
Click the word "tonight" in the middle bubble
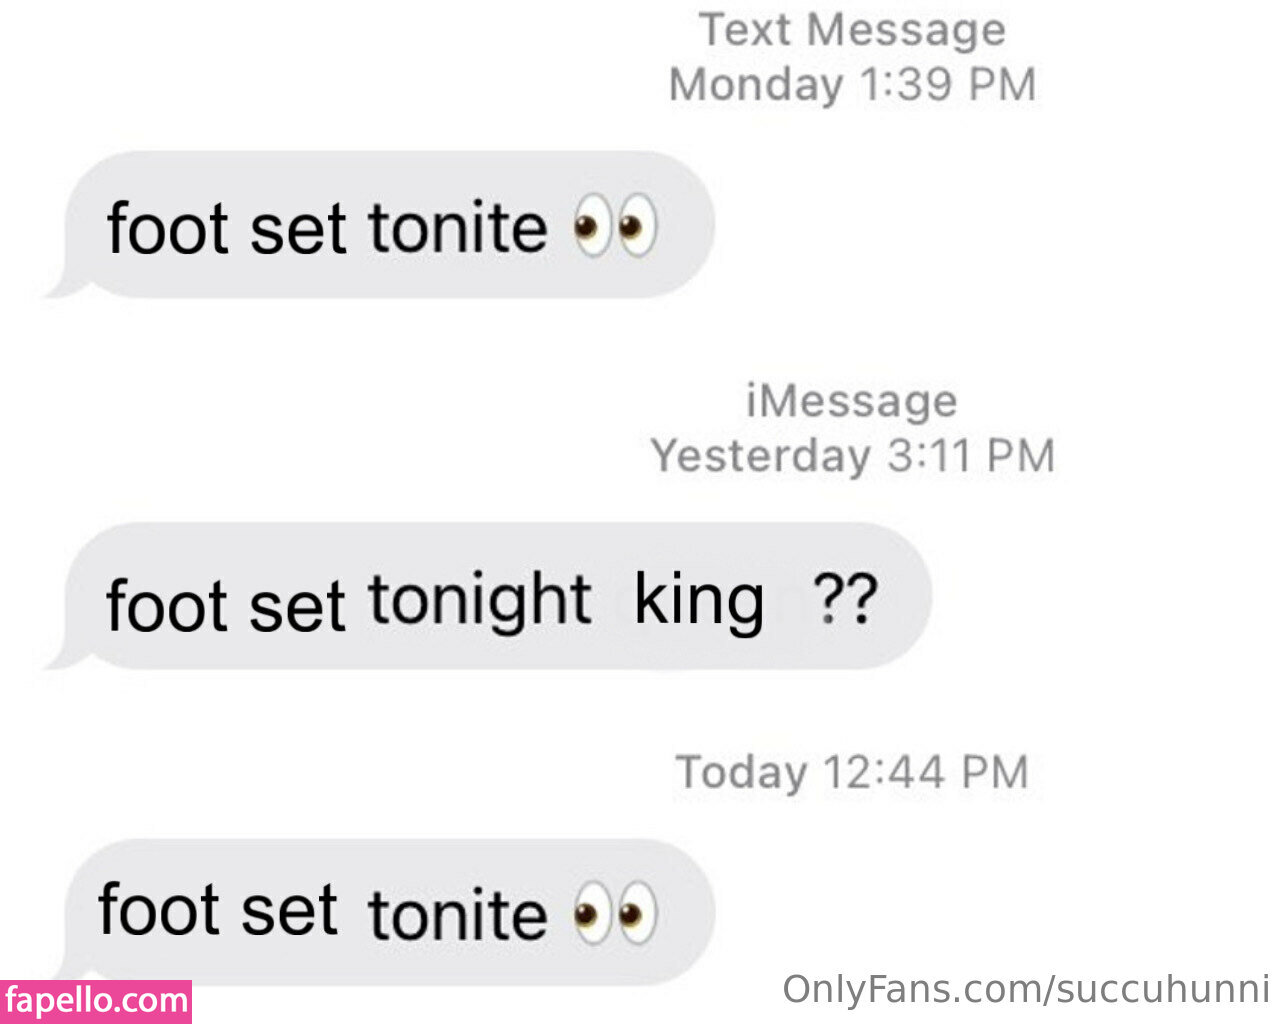tap(479, 601)
